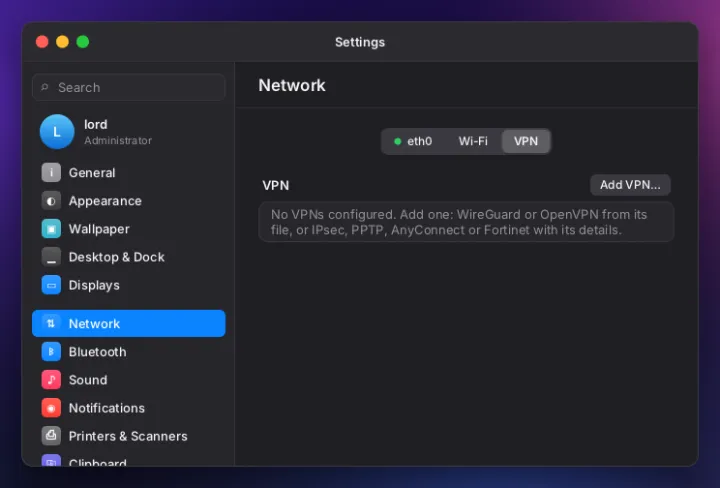Click the Displays blue monitor icon
The height and width of the screenshot is (488, 720).
51,285
